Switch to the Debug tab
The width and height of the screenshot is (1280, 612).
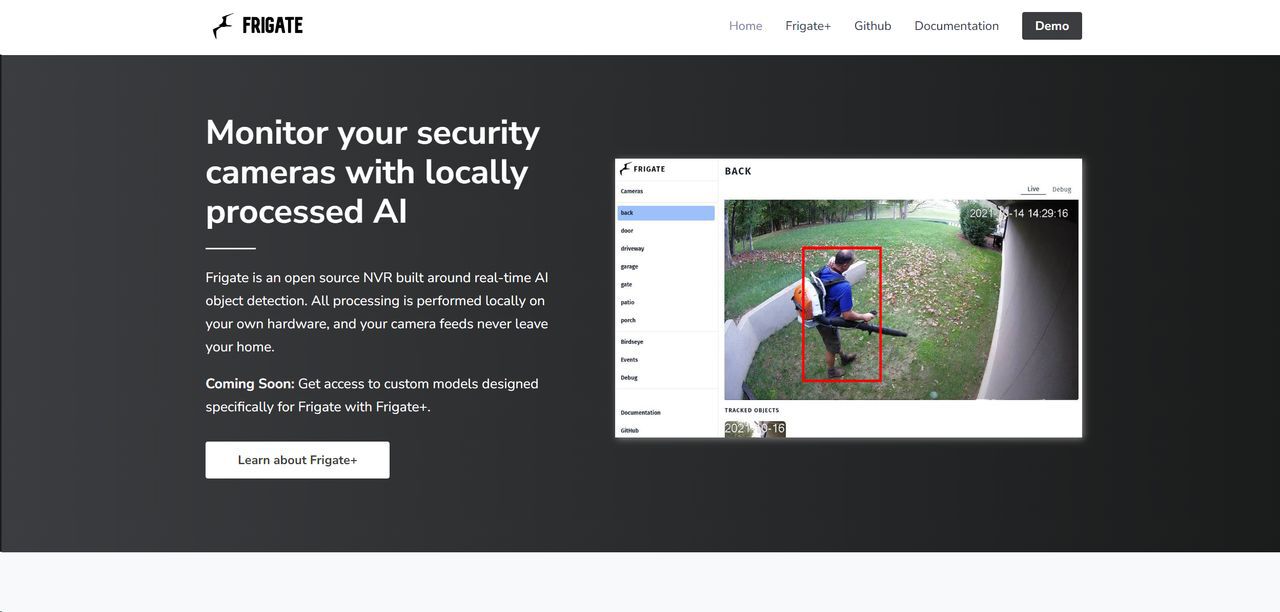coord(1061,189)
